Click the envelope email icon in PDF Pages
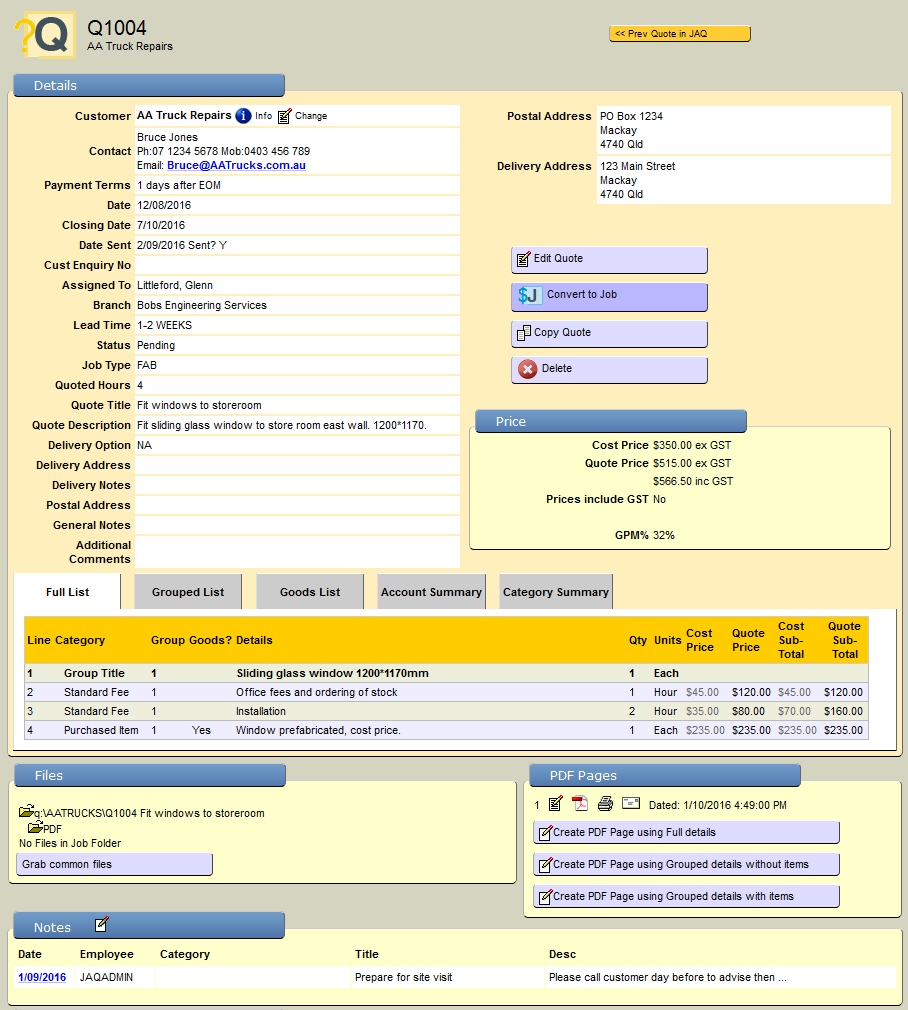Image resolution: width=908 pixels, height=1010 pixels. click(x=631, y=803)
